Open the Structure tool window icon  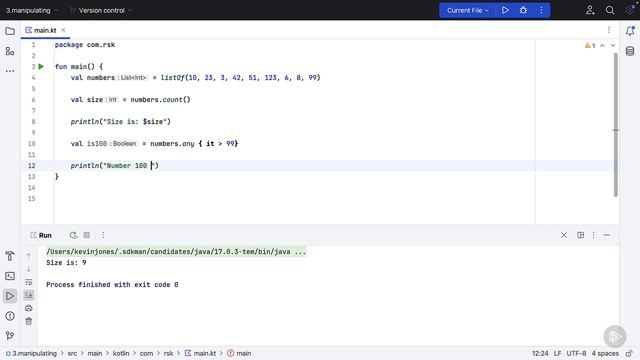pyautogui.click(x=10, y=51)
